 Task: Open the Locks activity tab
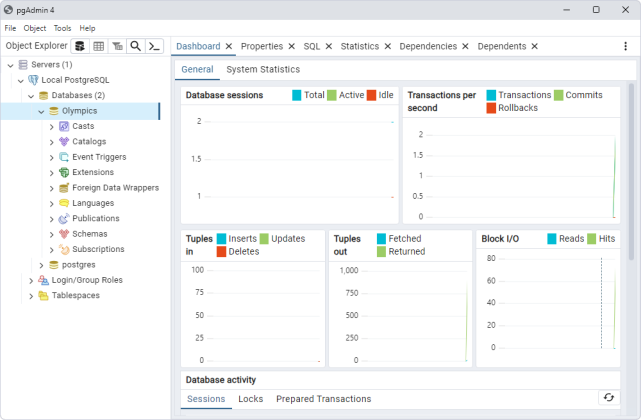(x=250, y=399)
